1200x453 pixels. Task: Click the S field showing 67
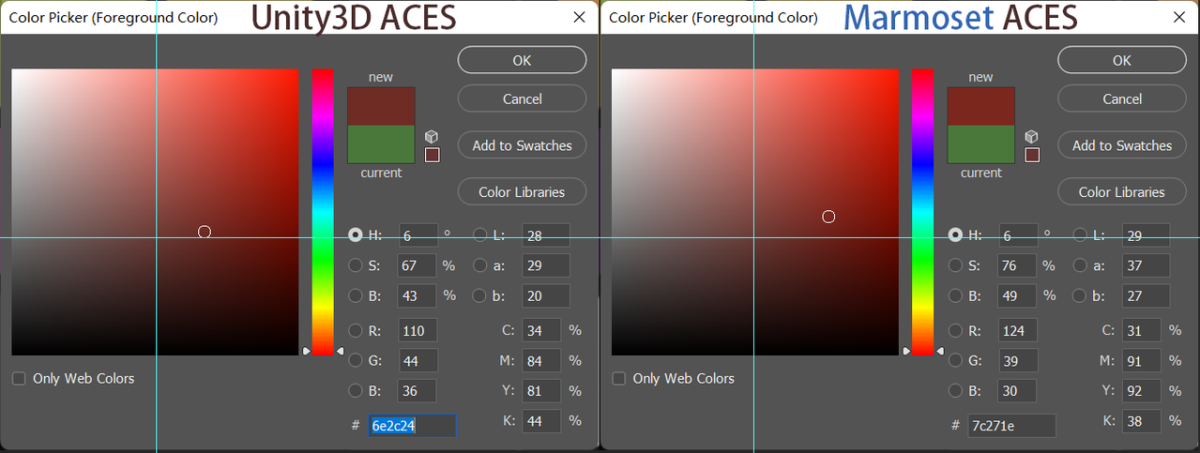coord(418,265)
